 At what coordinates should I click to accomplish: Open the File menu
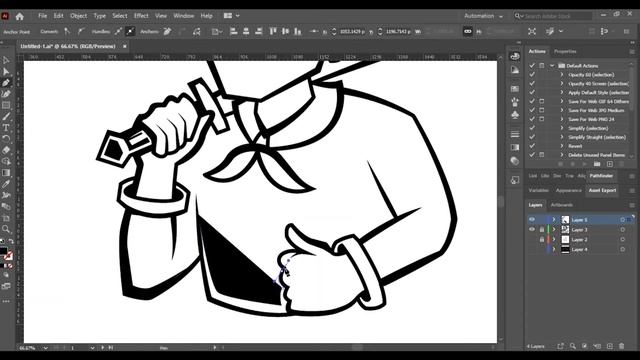tap(42, 16)
